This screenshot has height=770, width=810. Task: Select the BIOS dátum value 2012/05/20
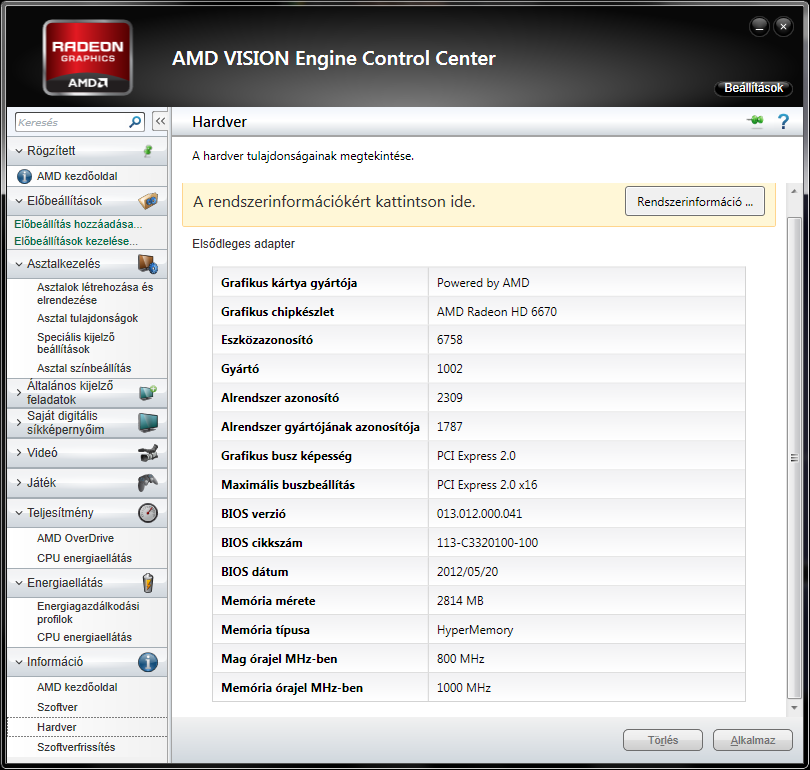tap(468, 572)
